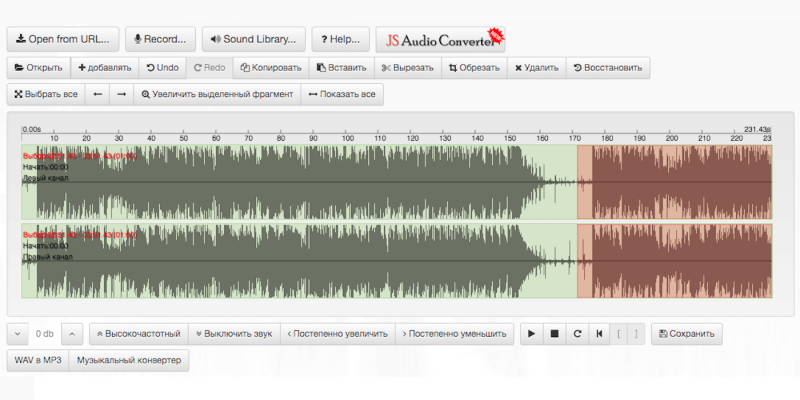The image size is (800, 400).
Task: Play the audio
Action: tap(532, 334)
